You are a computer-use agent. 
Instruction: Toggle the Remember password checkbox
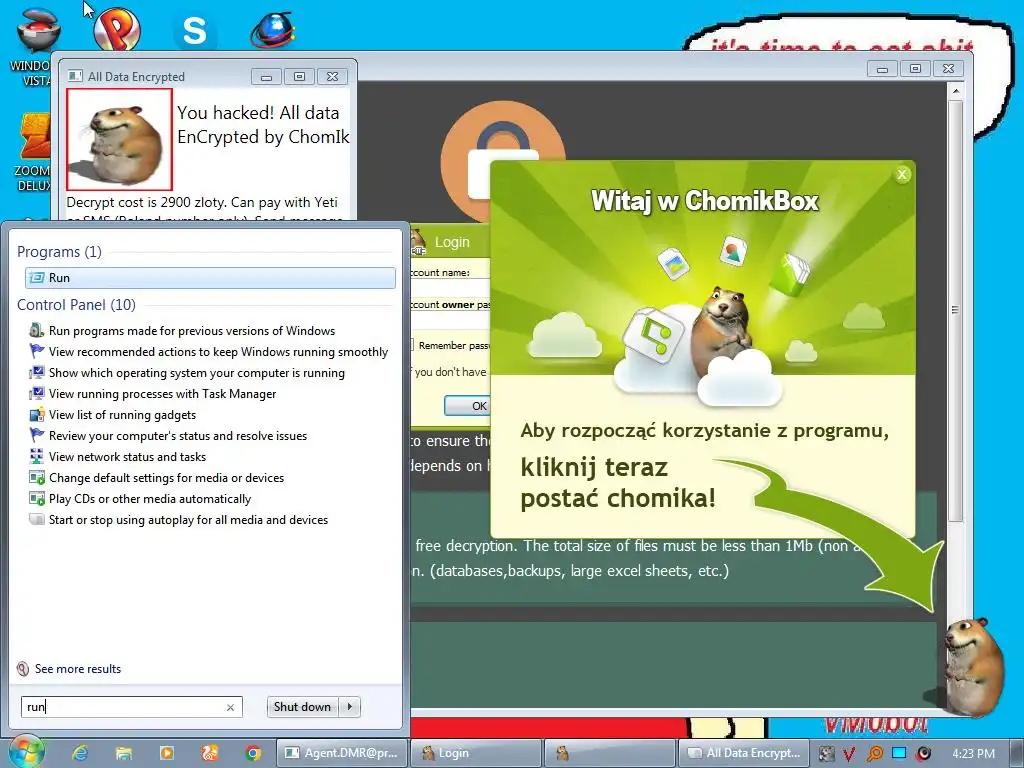pyautogui.click(x=411, y=345)
